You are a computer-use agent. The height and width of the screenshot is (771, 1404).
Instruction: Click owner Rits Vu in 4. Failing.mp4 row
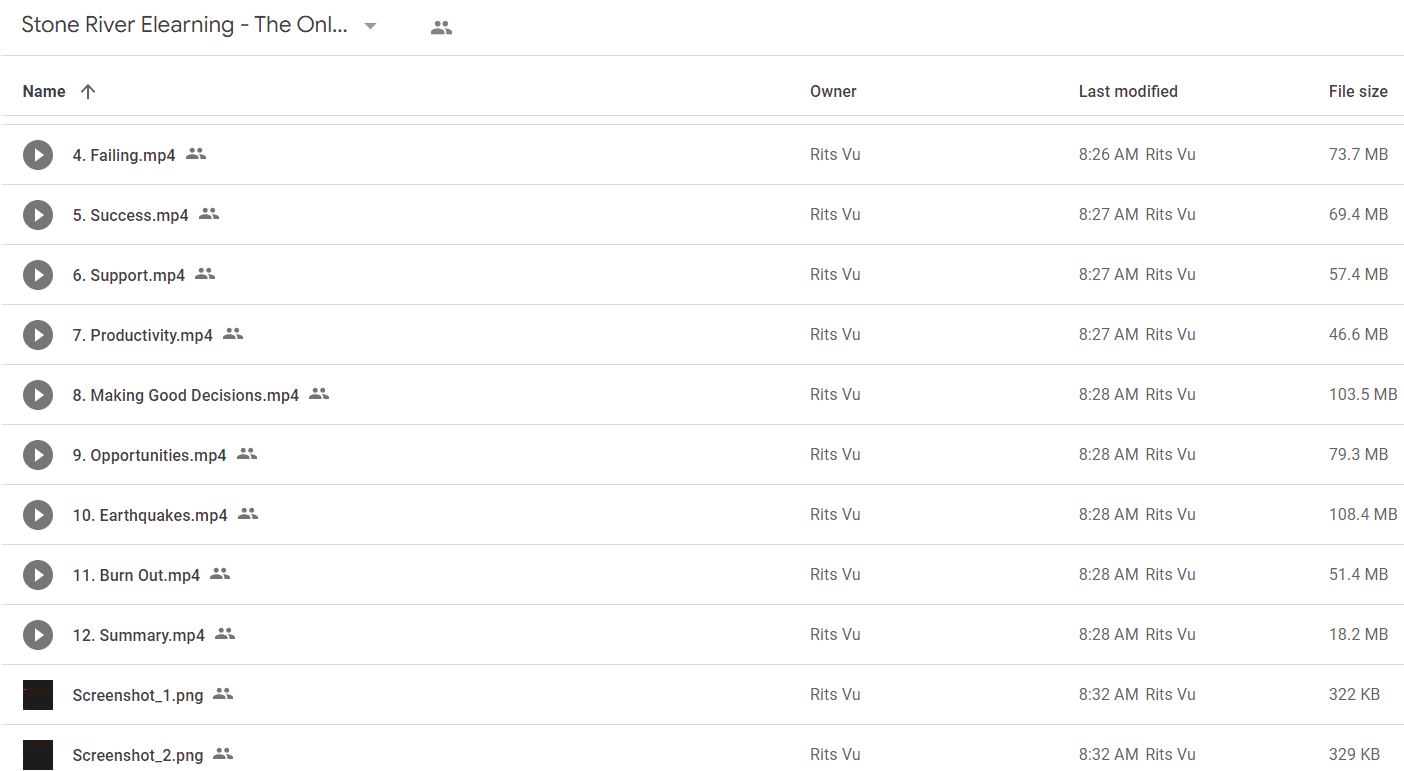point(835,155)
